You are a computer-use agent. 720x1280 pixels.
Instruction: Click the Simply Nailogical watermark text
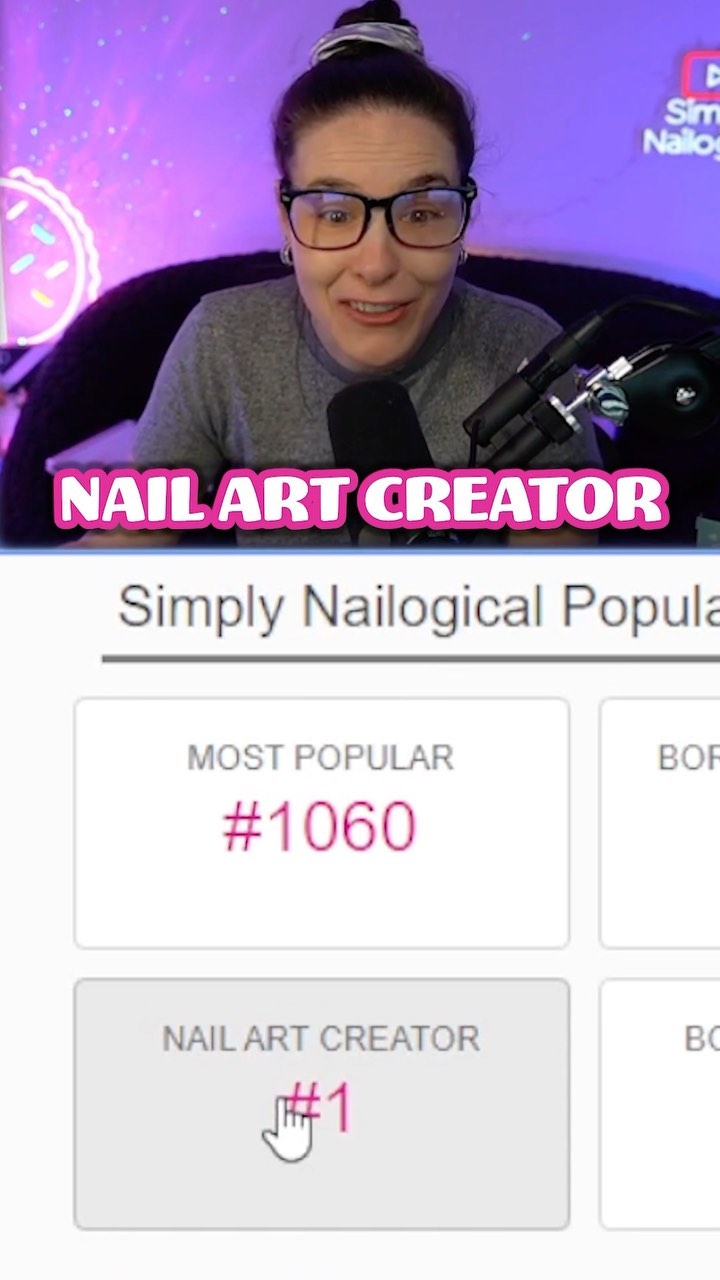682,127
